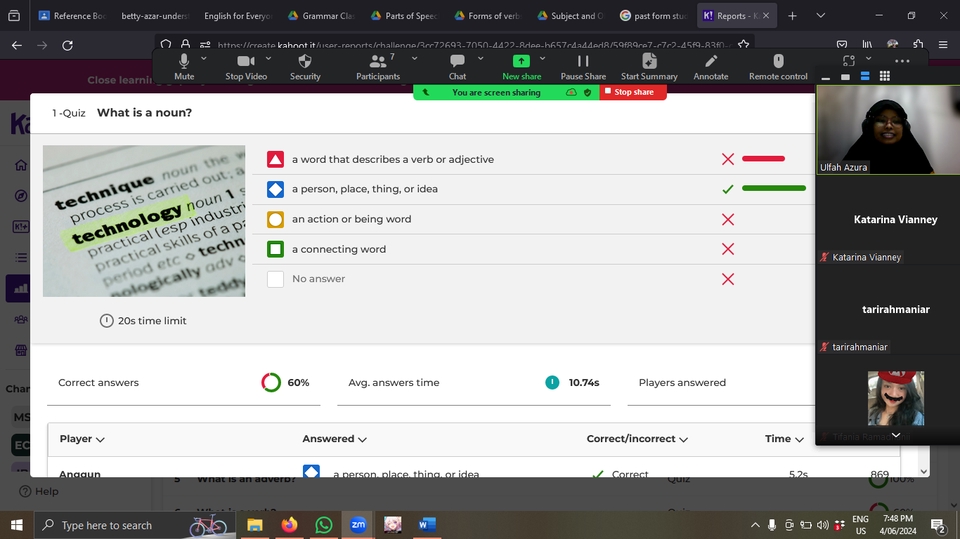Select the red triangle answer icon
The width and height of the screenshot is (960, 539).
(x=276, y=159)
